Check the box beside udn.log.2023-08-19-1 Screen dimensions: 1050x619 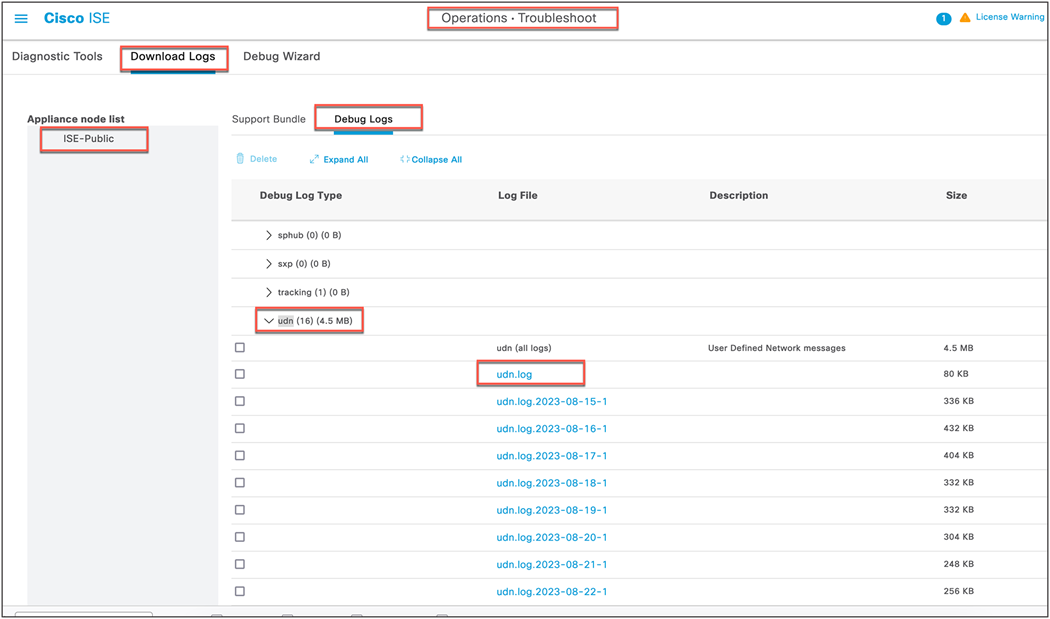(240, 510)
